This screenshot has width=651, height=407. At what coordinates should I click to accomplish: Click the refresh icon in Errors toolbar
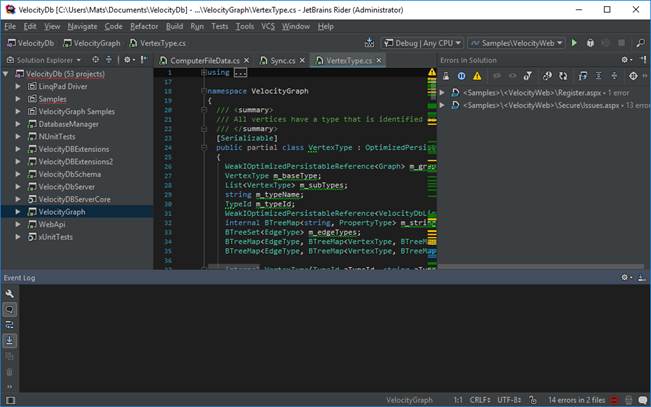coord(563,76)
